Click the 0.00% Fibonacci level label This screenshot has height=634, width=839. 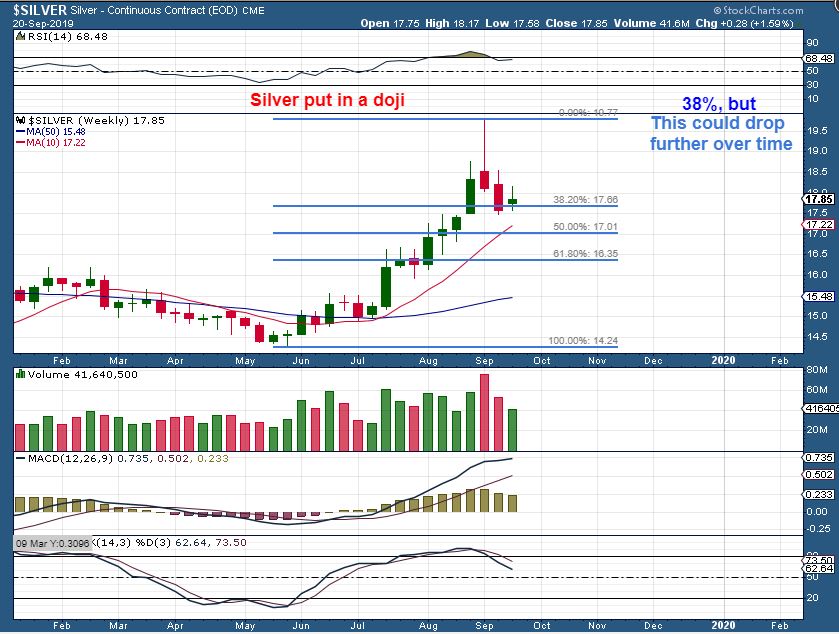pyautogui.click(x=588, y=112)
